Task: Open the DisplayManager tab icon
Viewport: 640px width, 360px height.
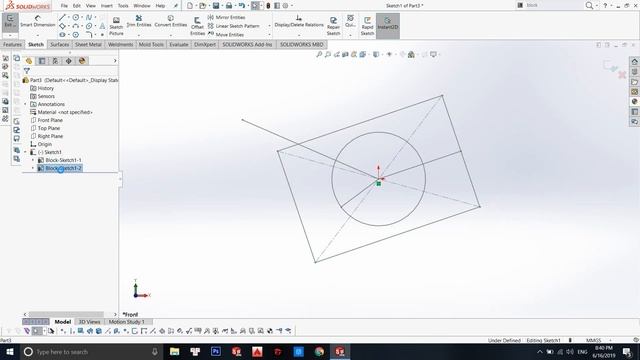Action: click(x=82, y=61)
